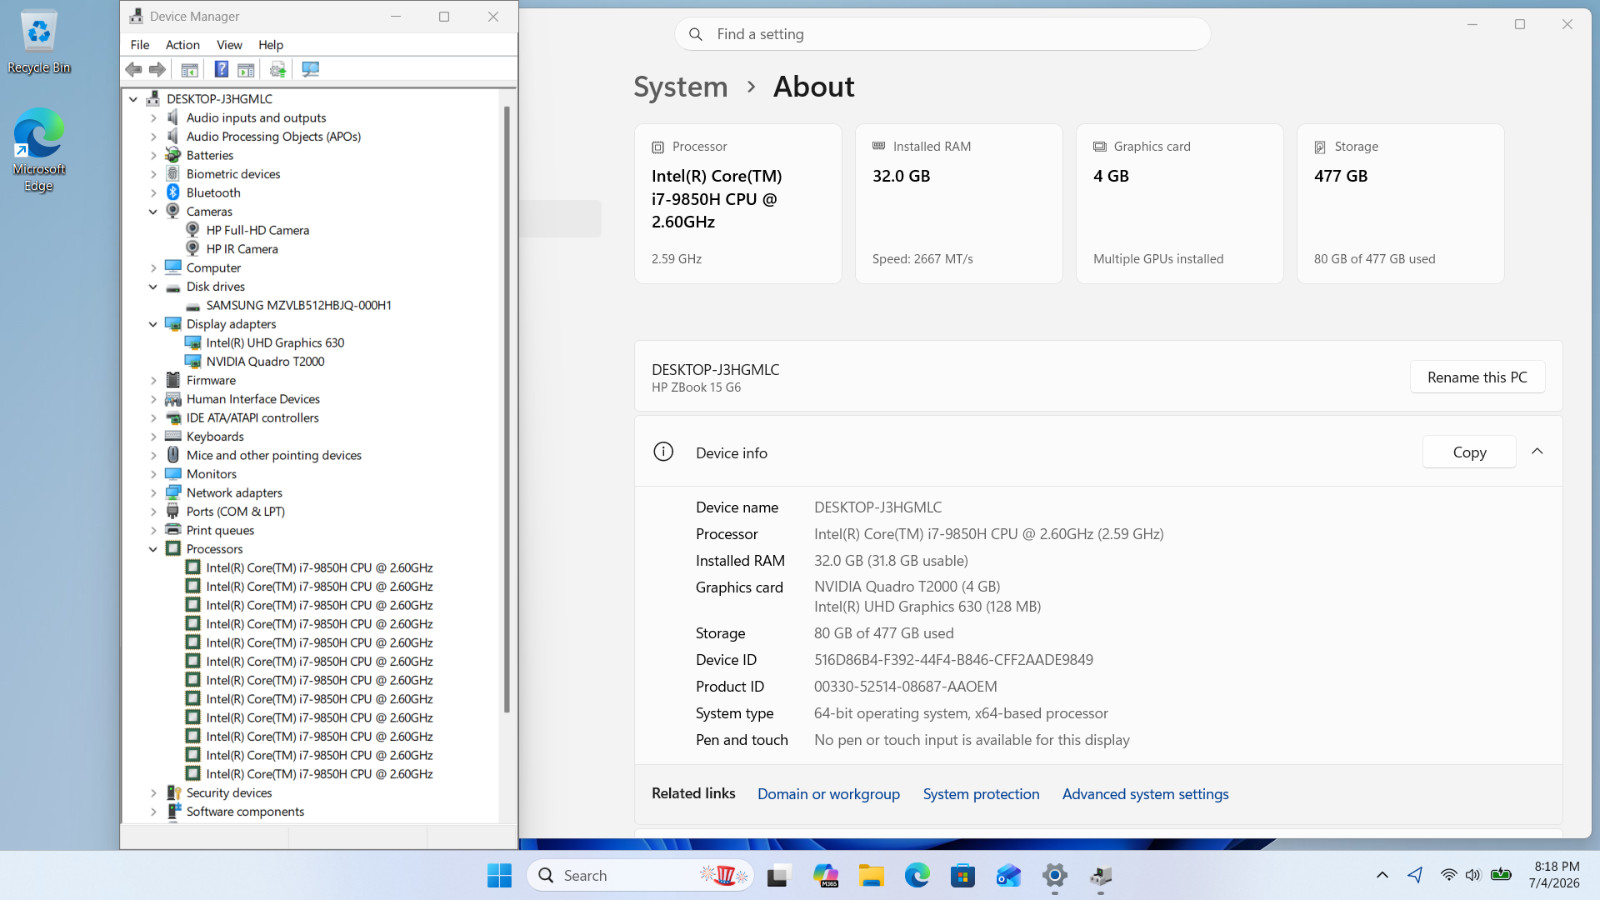The height and width of the screenshot is (900, 1600).
Task: Click the Update device driver toolbar icon
Action: tap(278, 69)
